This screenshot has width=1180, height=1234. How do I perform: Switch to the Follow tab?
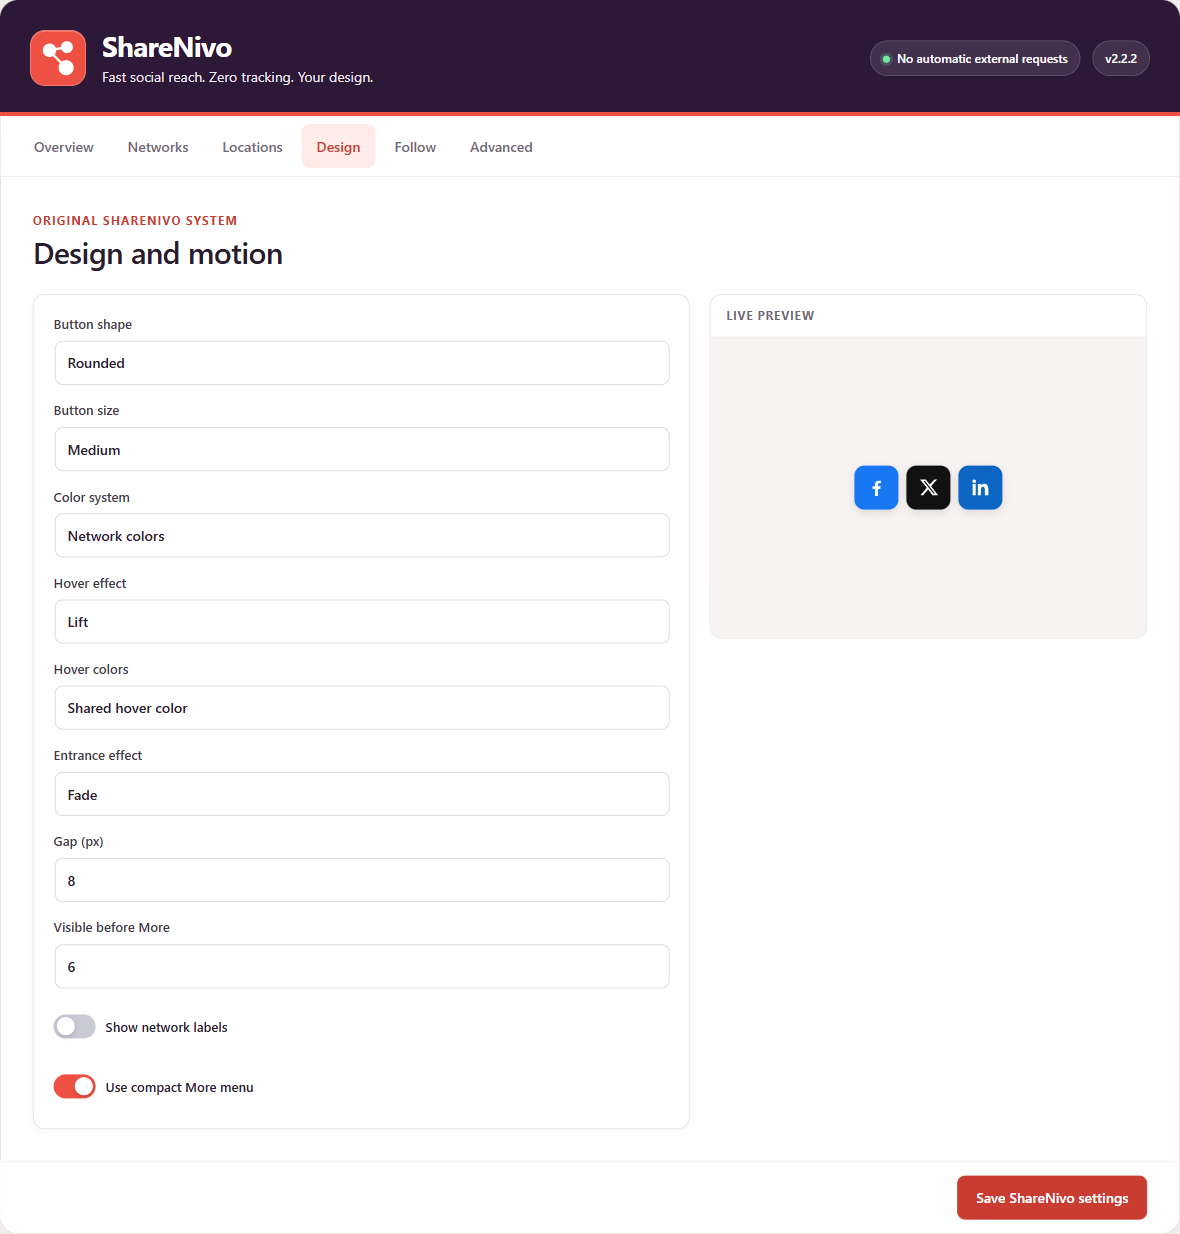point(415,147)
